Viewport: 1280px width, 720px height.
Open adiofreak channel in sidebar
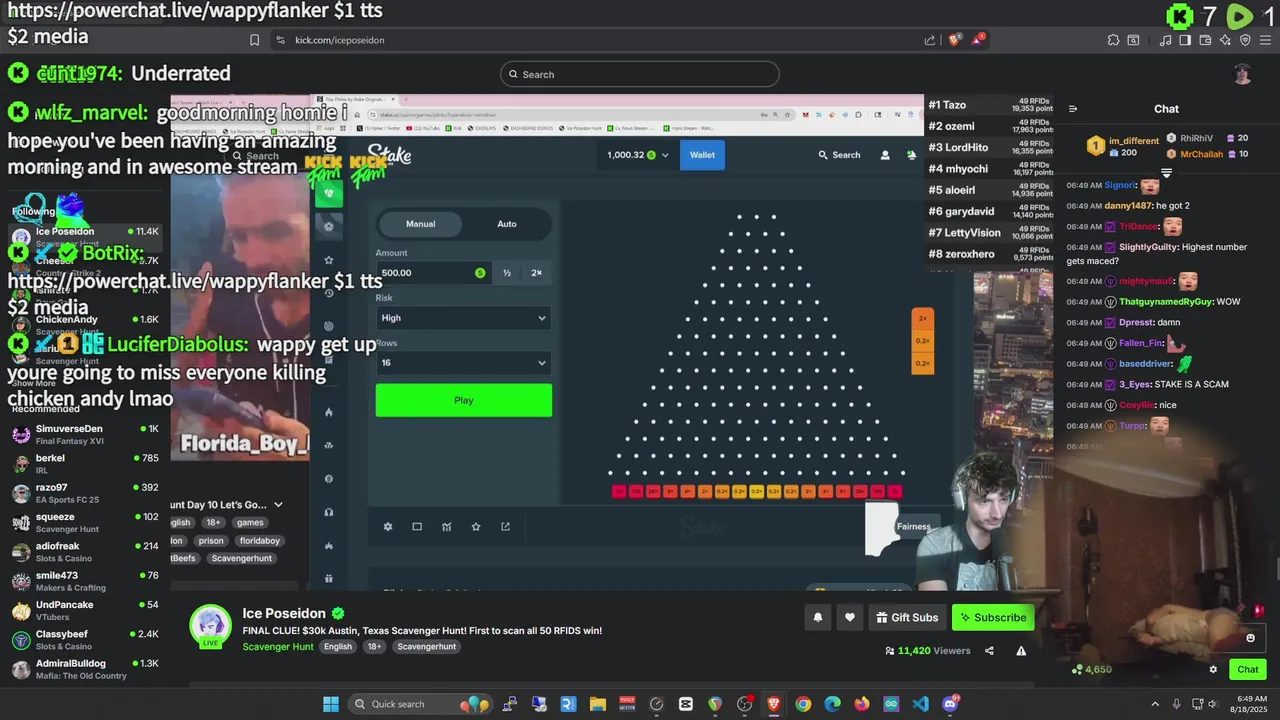coord(85,552)
